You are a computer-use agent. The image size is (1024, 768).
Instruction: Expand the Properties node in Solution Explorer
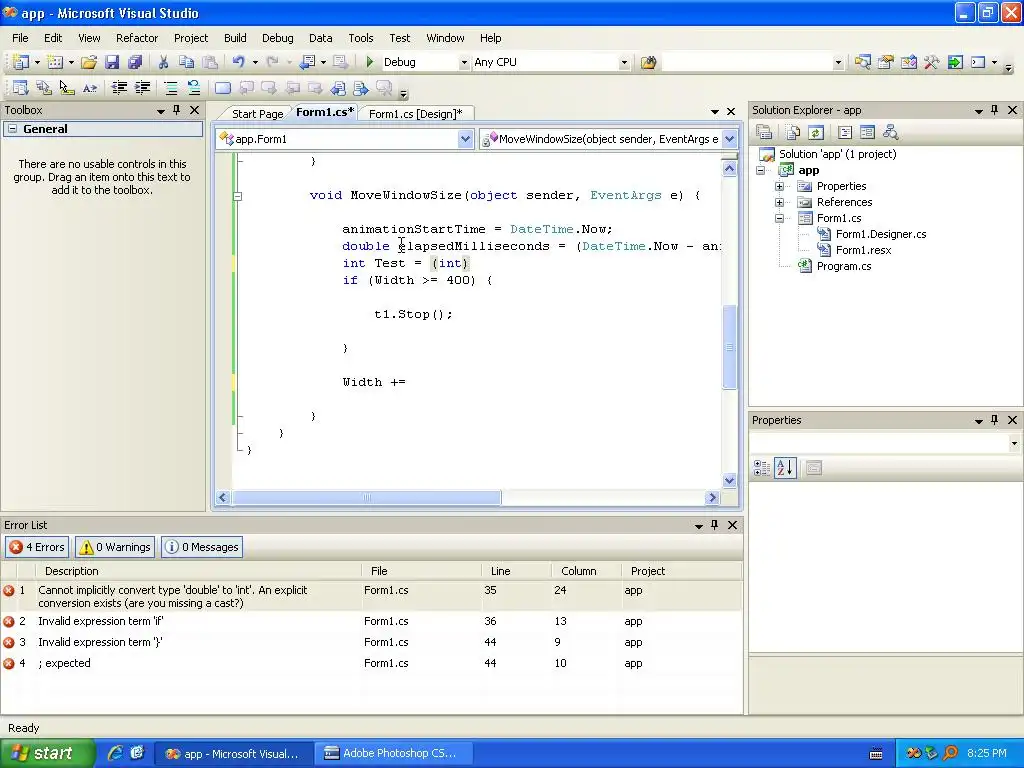(779, 186)
